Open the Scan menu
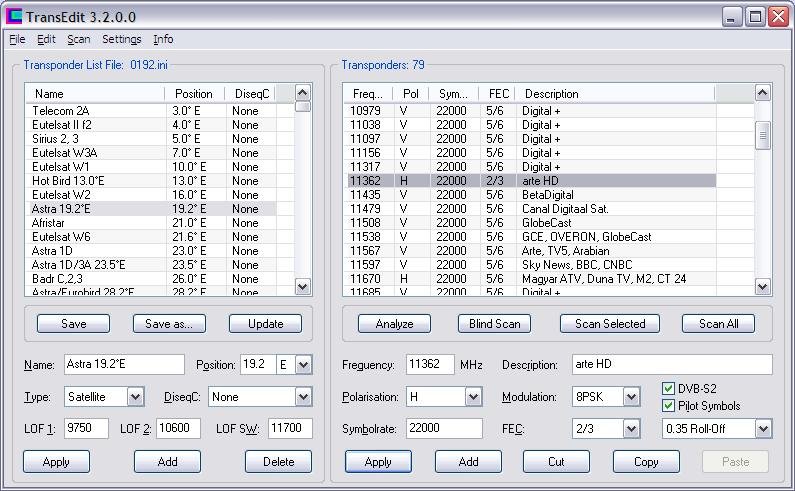795x491 pixels. (x=79, y=39)
